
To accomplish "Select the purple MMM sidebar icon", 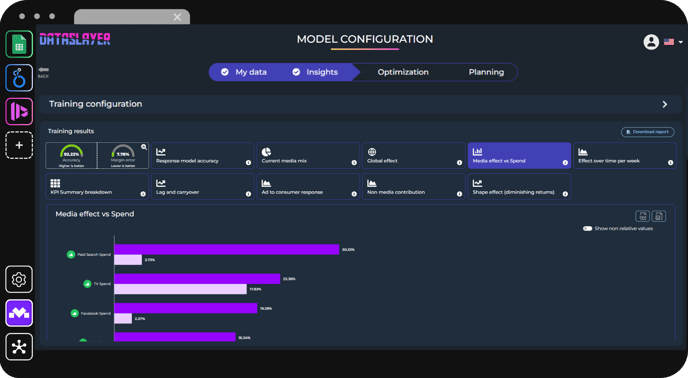I will point(19,313).
